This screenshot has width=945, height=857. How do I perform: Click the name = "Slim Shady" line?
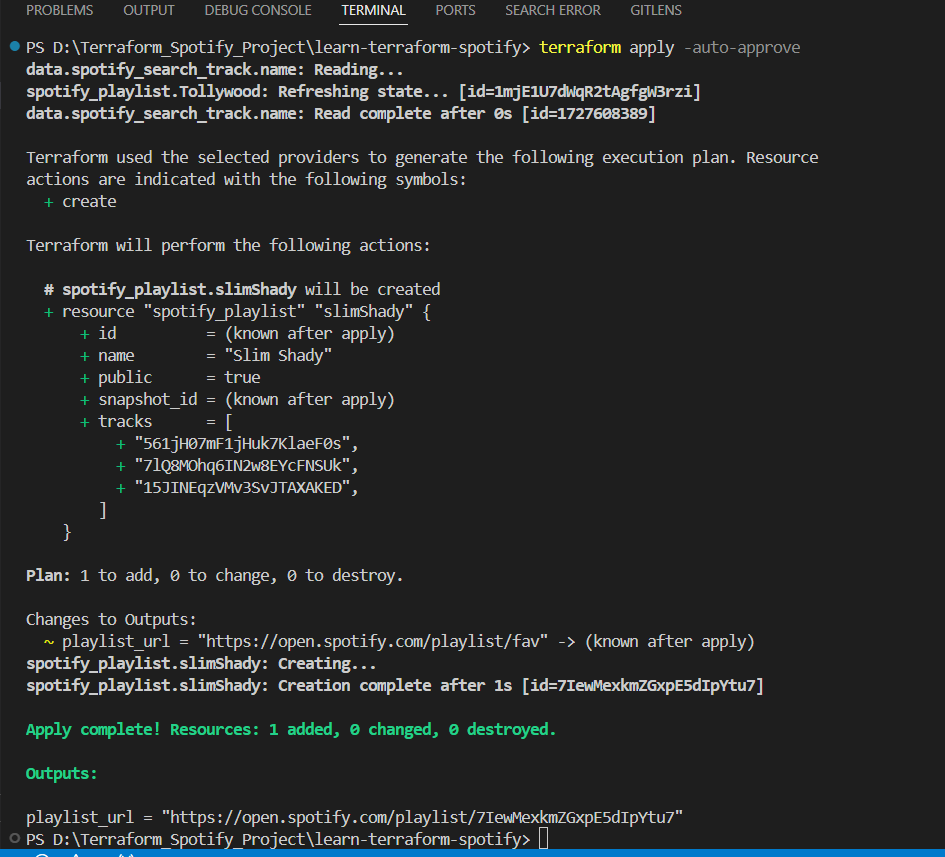point(206,356)
